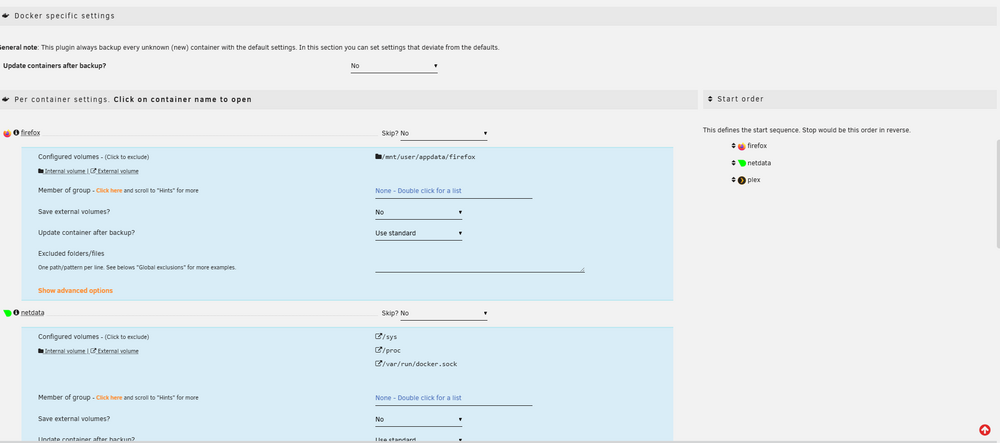
Task: Click the plex icon in Start order
Action: click(742, 180)
